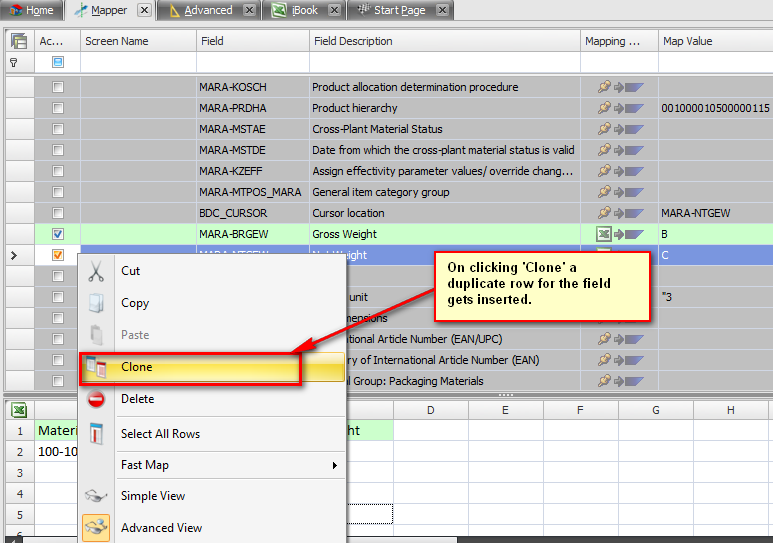
Task: Select Clone from the context menu
Action: pos(137,367)
